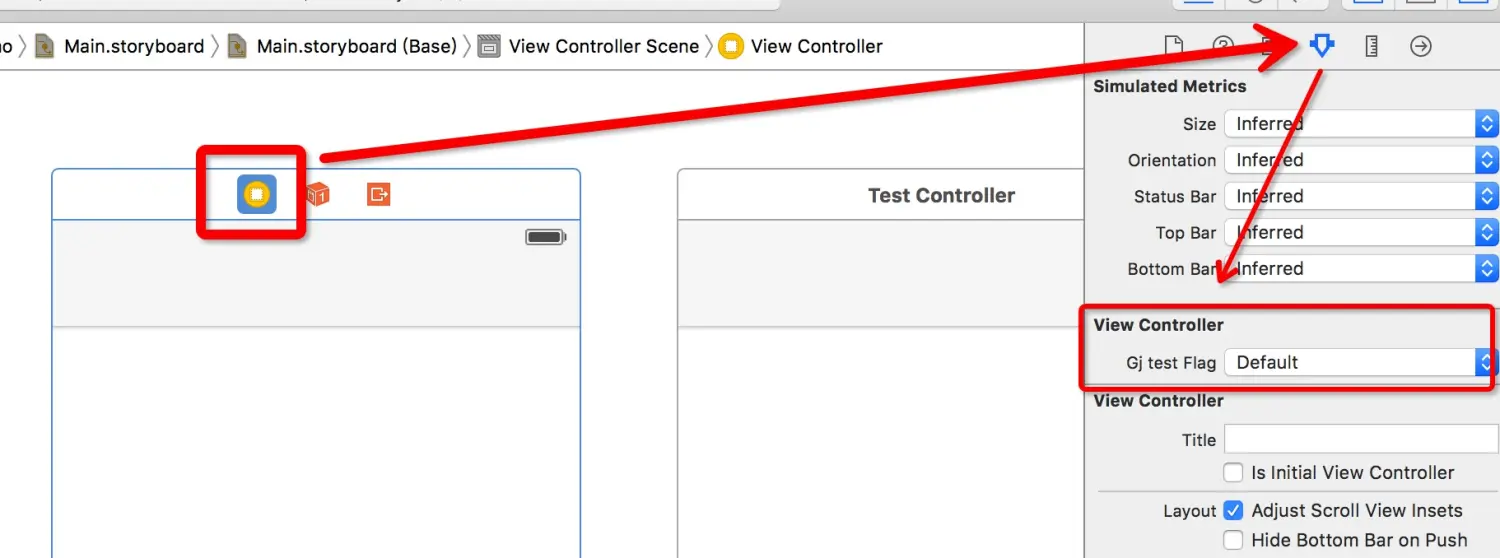The image size is (1500, 558).
Task: Open the Gj test Flag dropdown
Action: 1362,362
